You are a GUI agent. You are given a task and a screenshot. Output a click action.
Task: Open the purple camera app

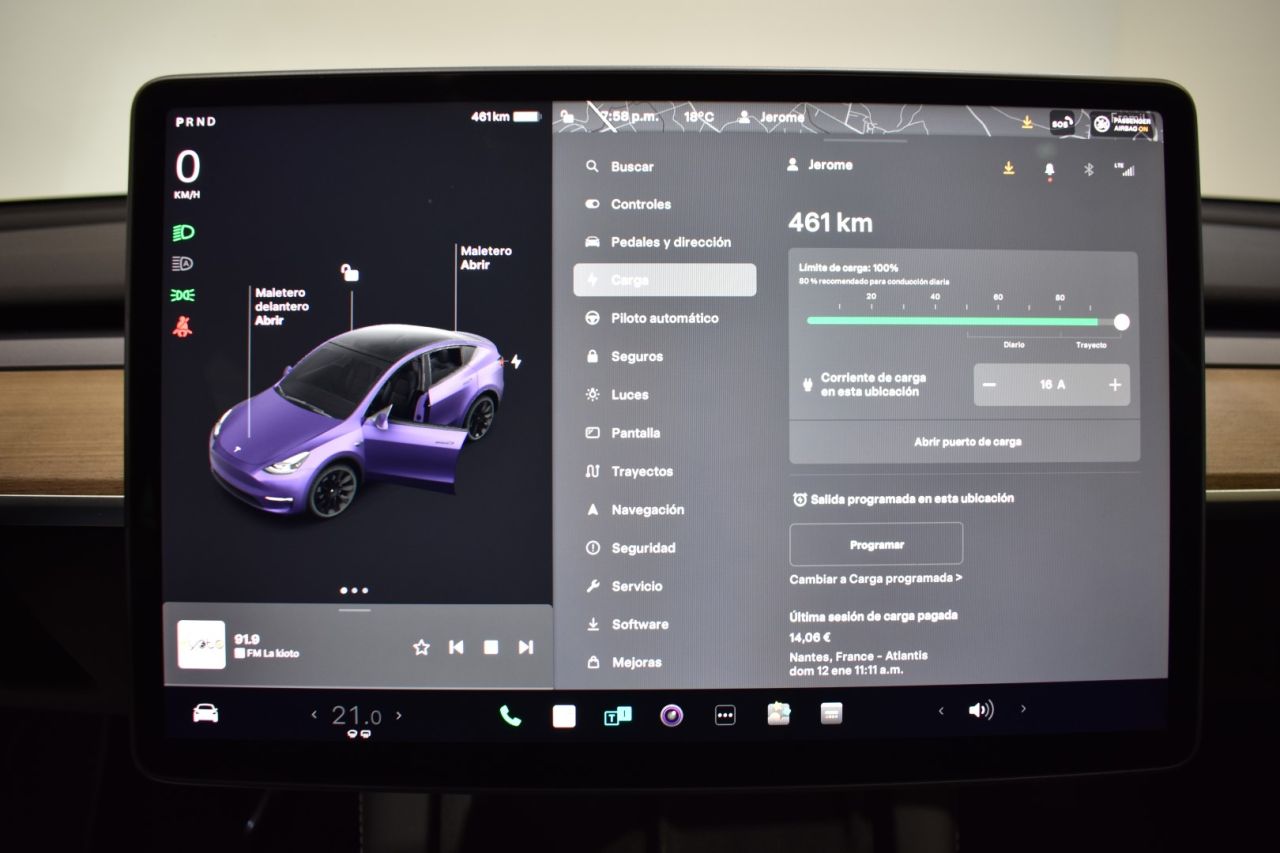[671, 715]
